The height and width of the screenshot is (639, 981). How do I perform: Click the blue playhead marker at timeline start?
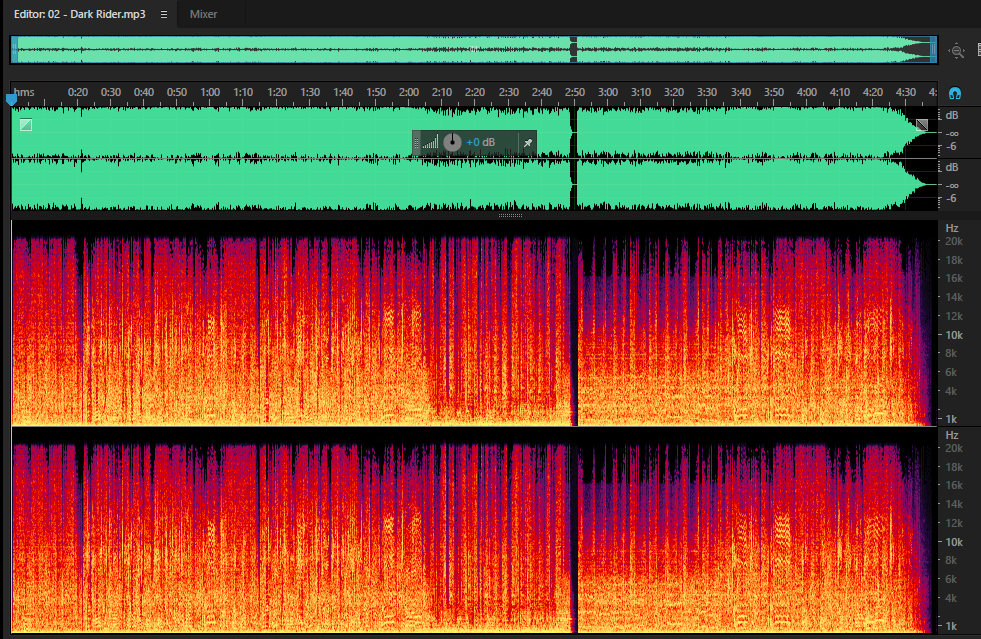(x=11, y=99)
